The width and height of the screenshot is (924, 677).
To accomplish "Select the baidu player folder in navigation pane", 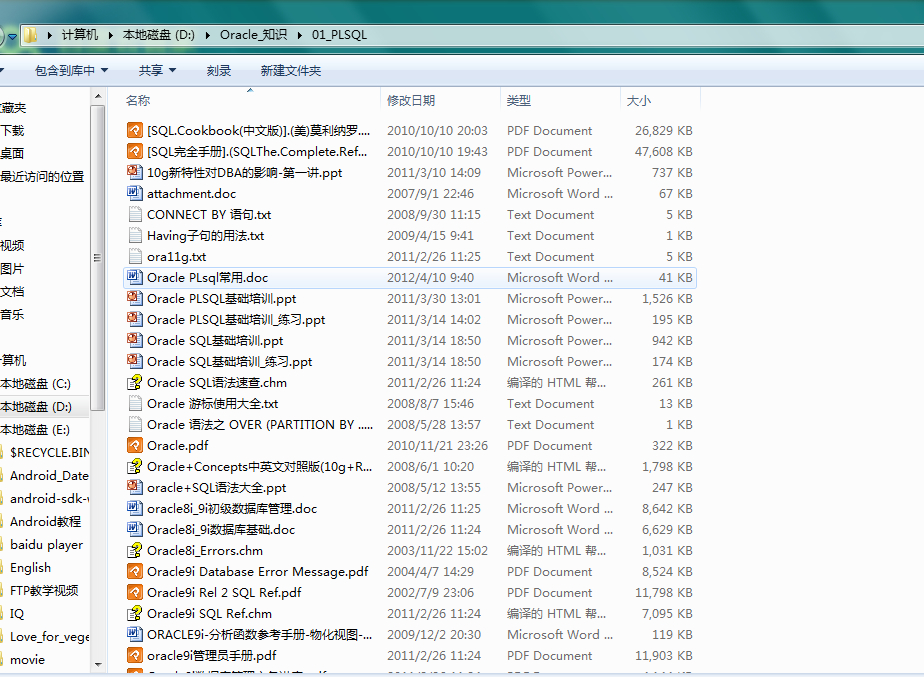I will [x=47, y=544].
